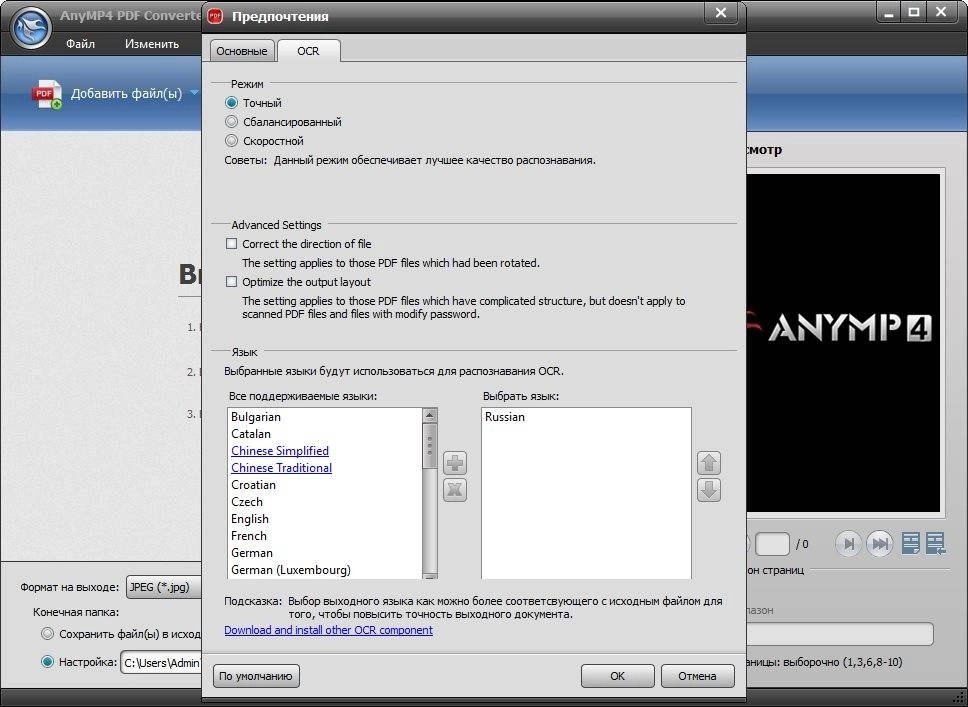Click the first page layout icon in preview

click(911, 543)
